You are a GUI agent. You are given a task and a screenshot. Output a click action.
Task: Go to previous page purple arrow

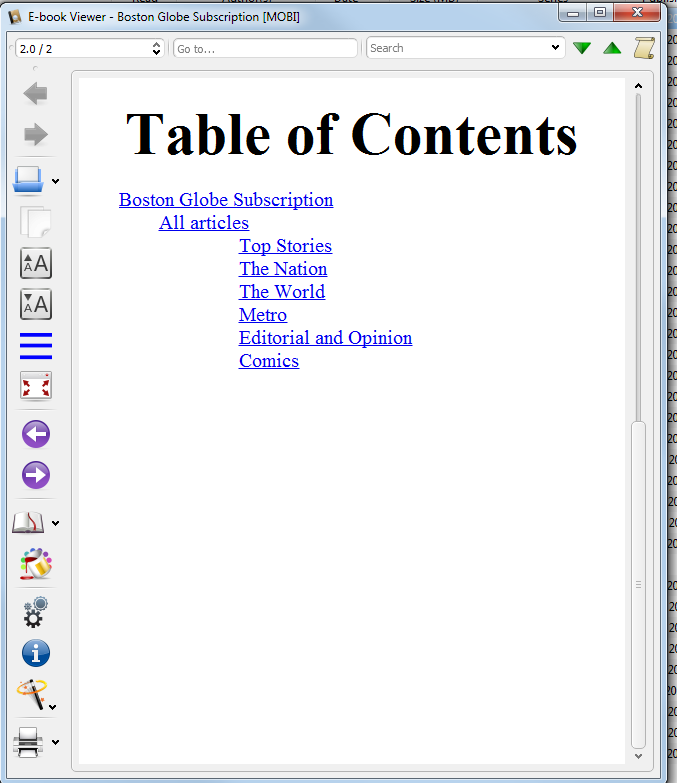(x=35, y=434)
